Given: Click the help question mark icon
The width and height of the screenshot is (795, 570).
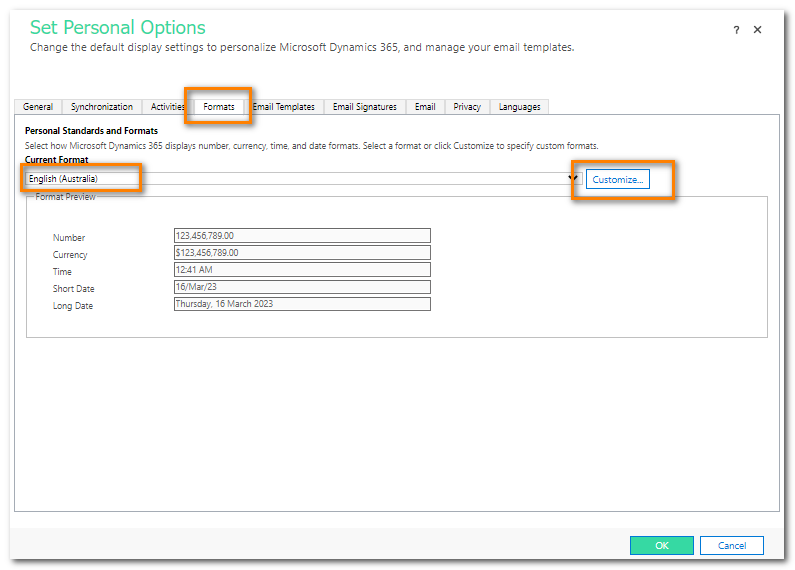Looking at the screenshot, I should point(737,30).
